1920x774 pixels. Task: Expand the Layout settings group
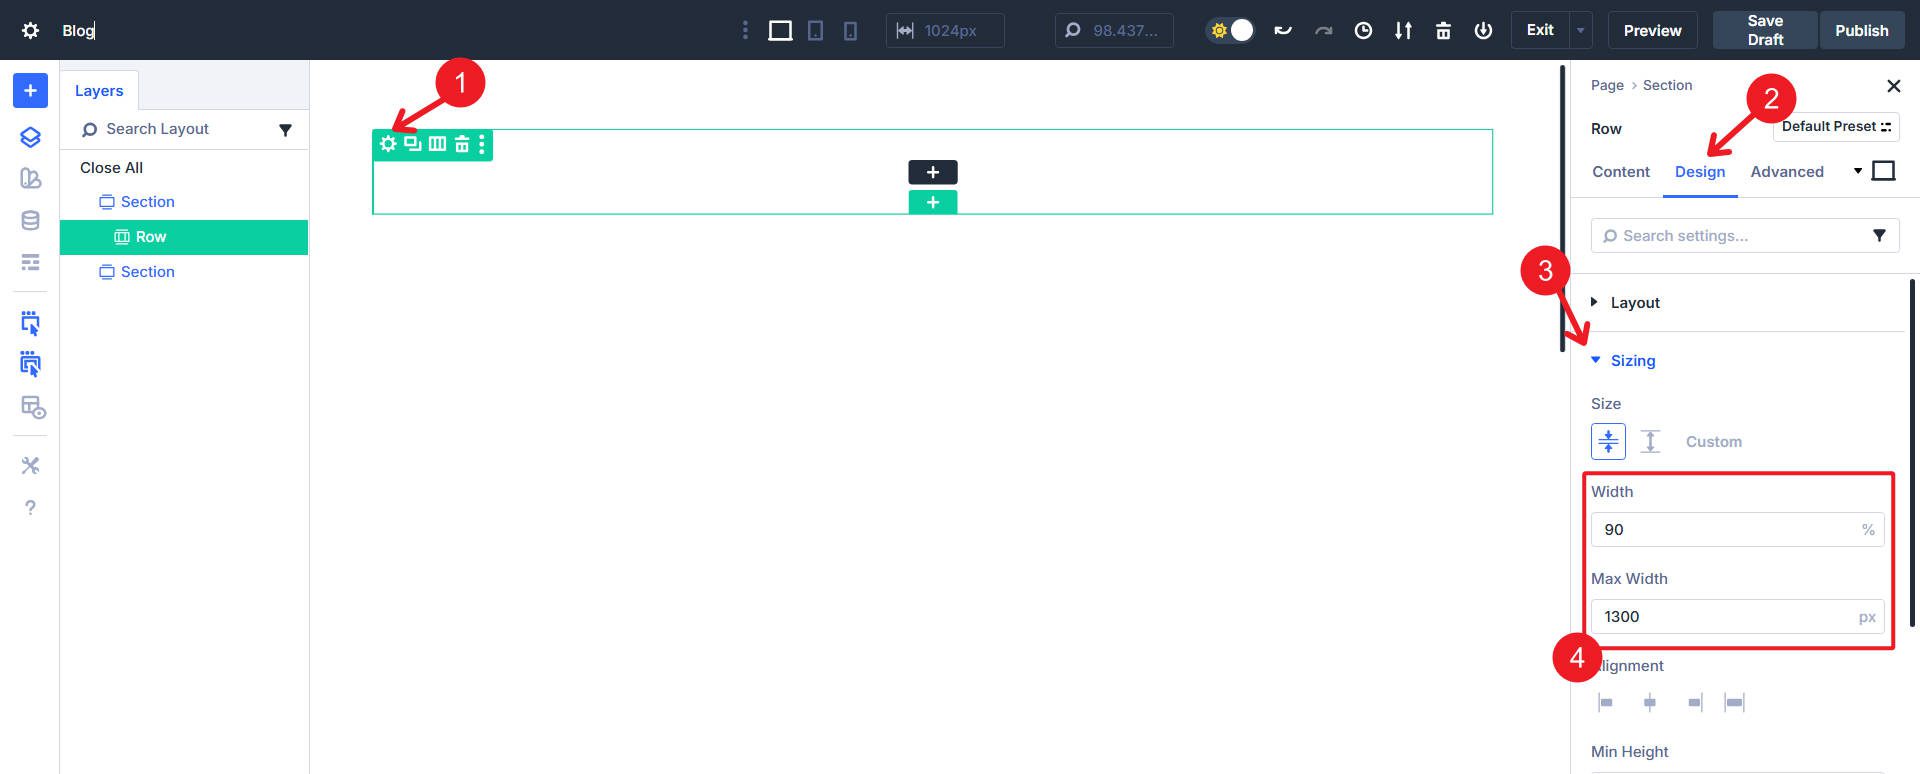[x=1635, y=303]
